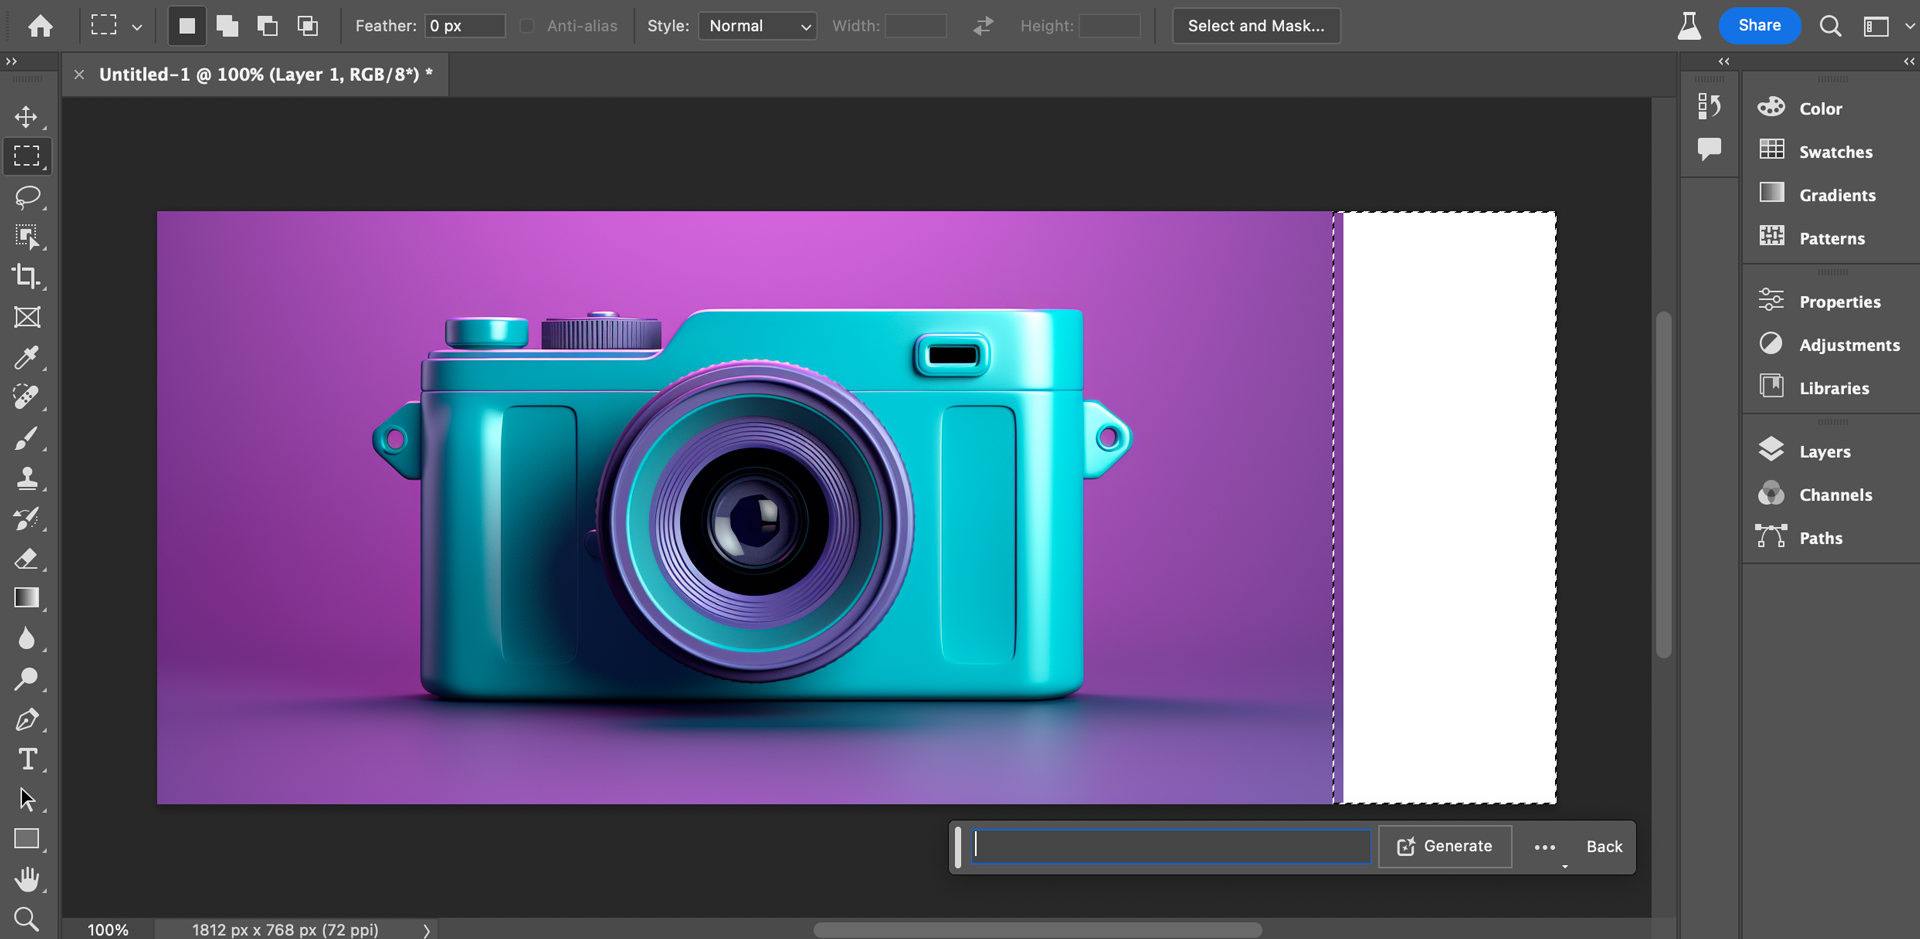Select the Object Selection tool
The width and height of the screenshot is (1920, 939).
point(27,237)
